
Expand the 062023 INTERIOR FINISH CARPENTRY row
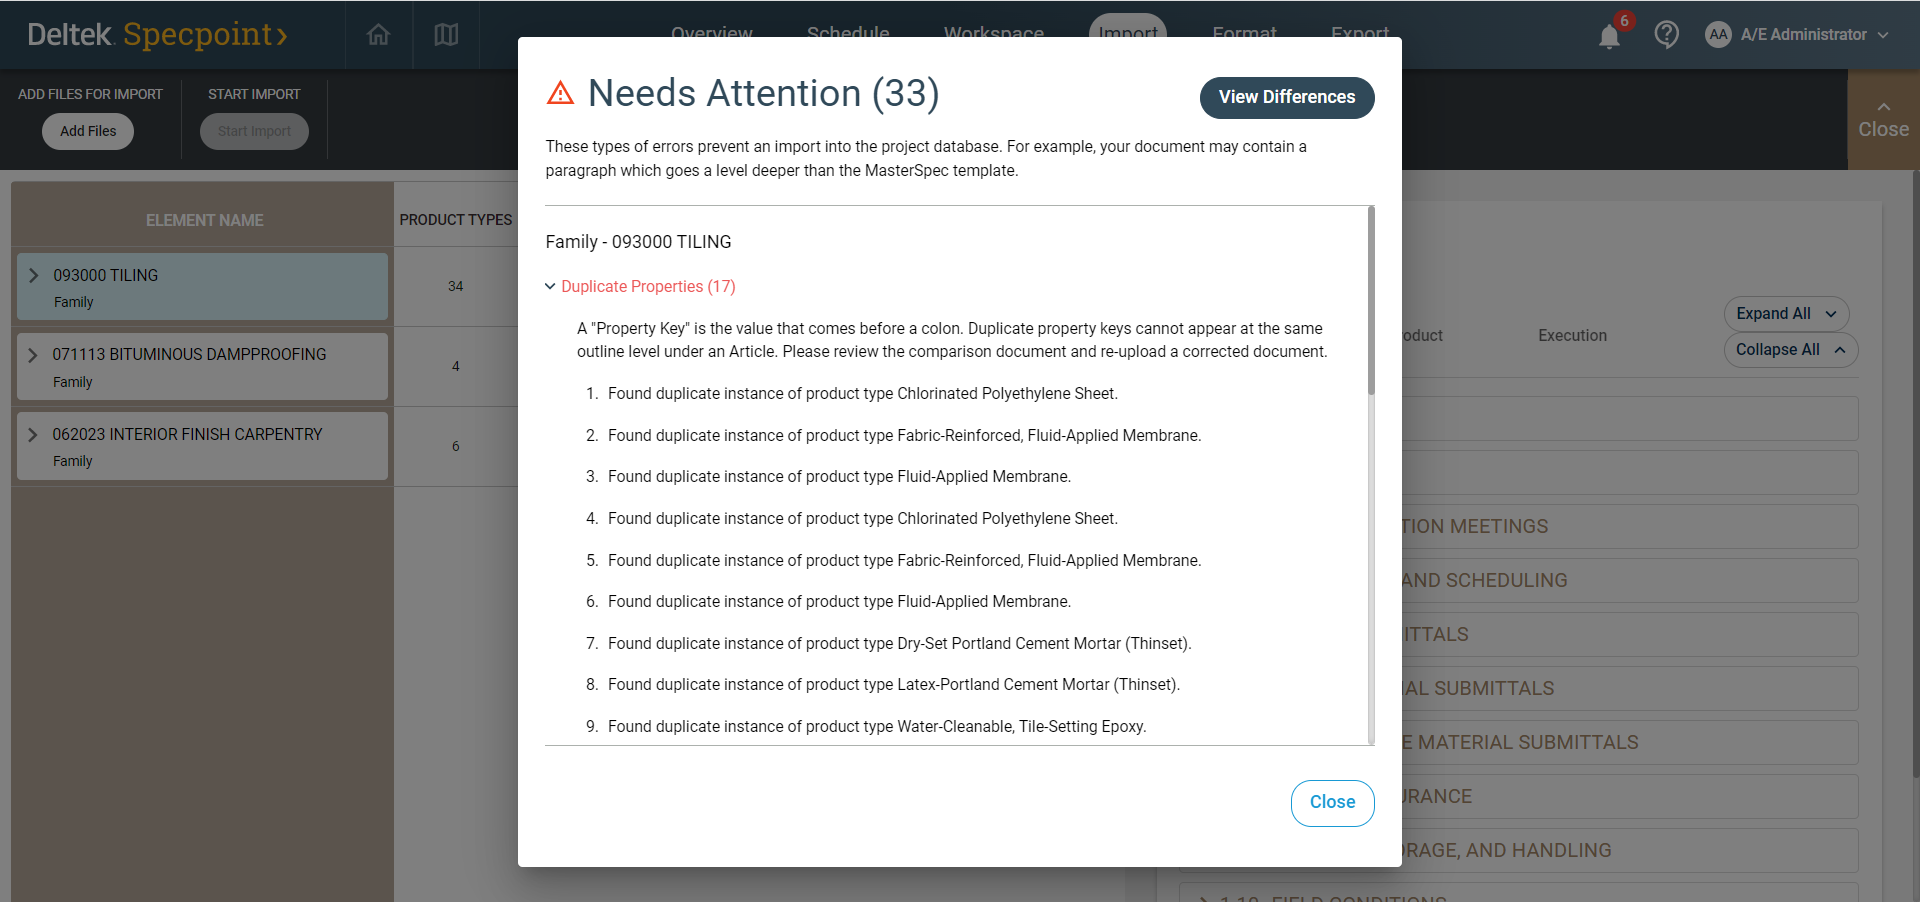pos(33,435)
